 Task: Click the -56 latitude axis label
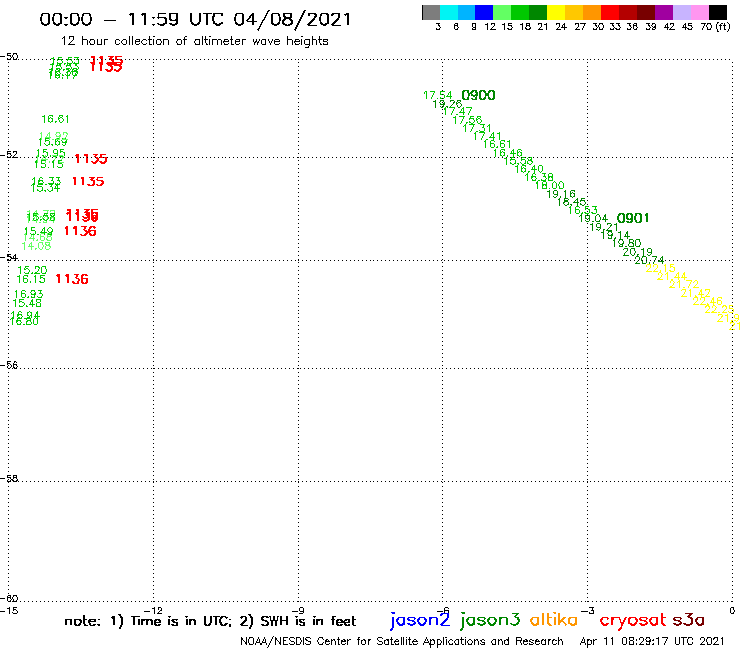(9, 365)
